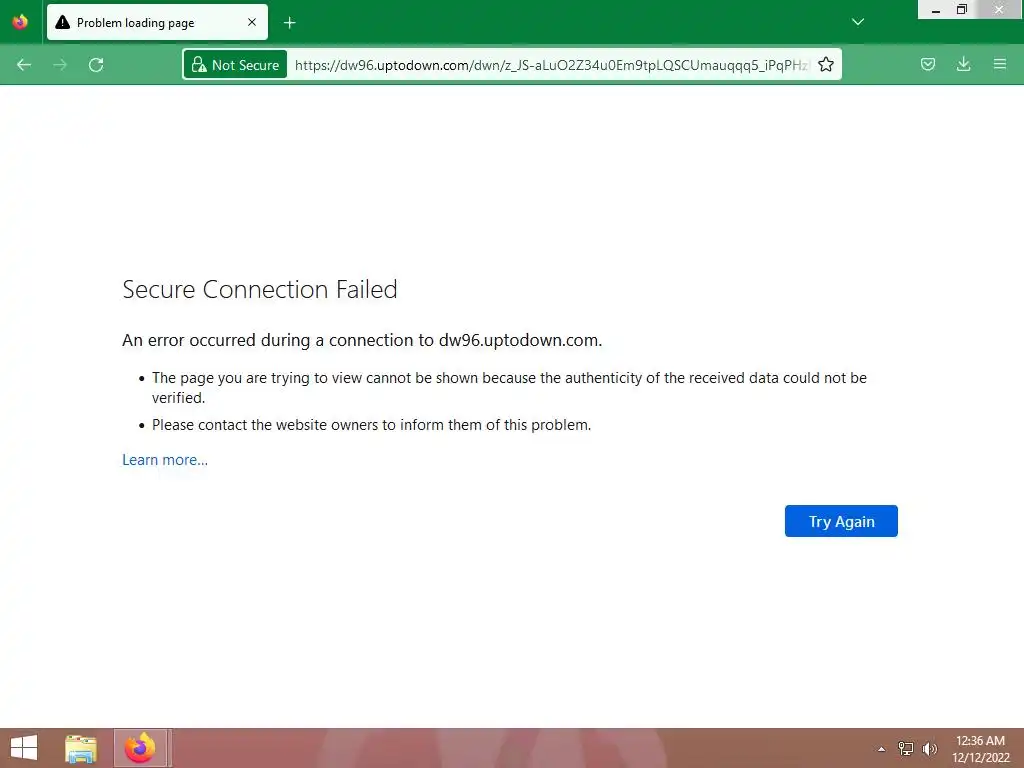
Task: Open a new tab with plus button
Action: (290, 22)
